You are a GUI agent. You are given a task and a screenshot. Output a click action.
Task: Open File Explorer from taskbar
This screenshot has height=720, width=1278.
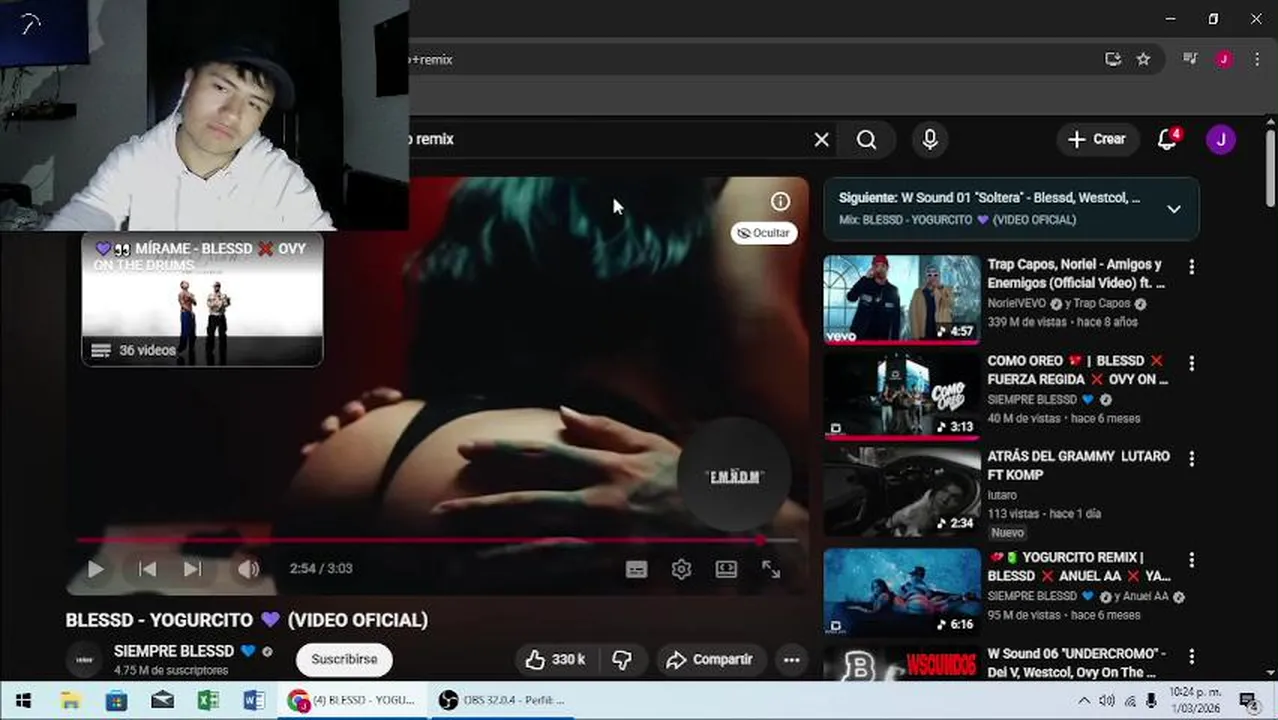click(70, 701)
